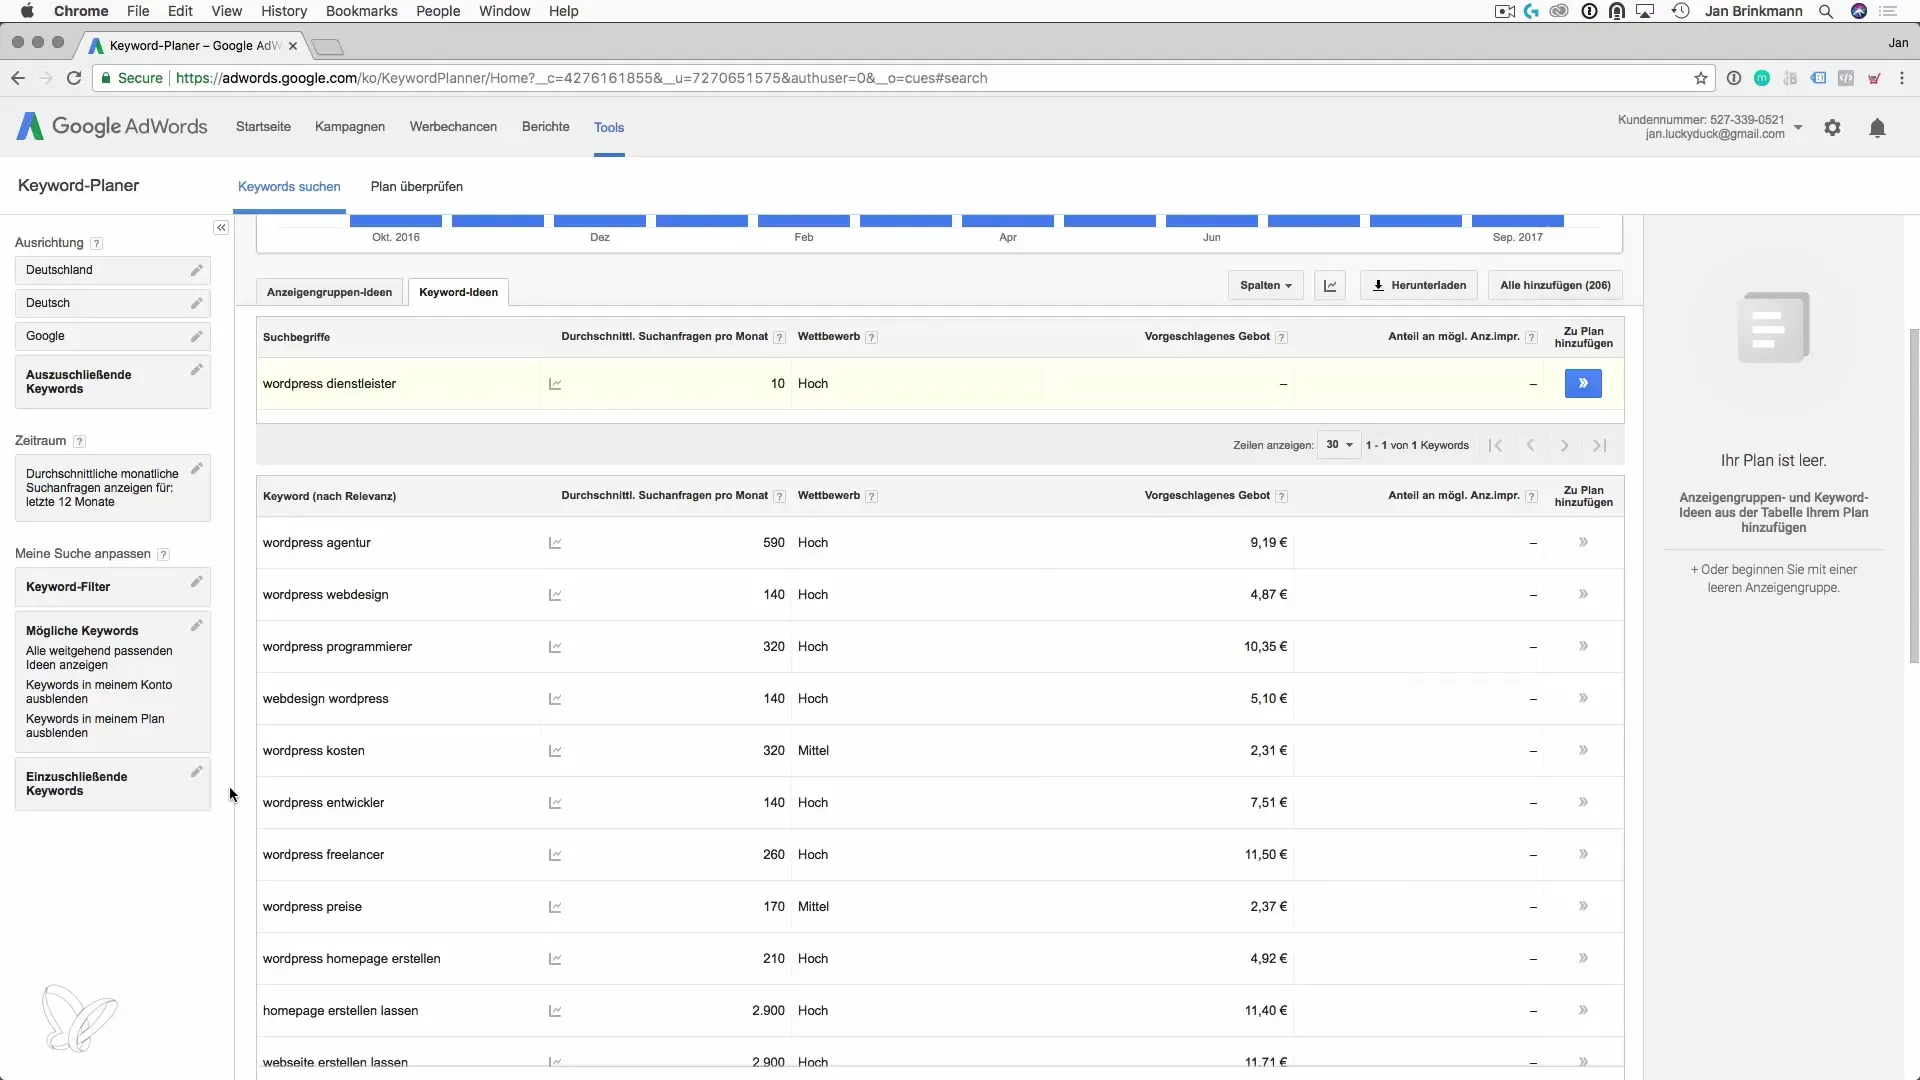
Task: Open help for Ausrichtung
Action: coord(96,243)
